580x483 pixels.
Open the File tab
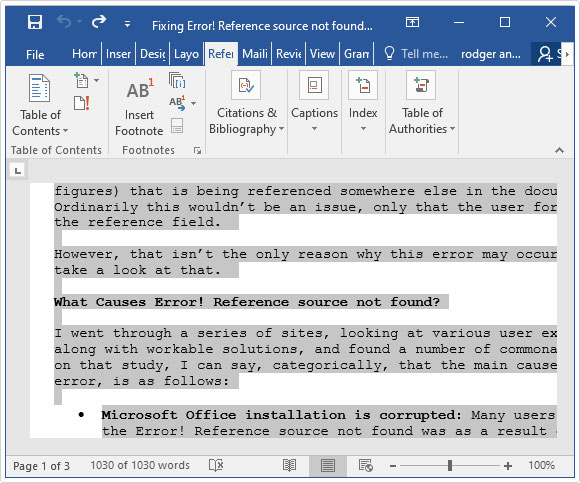(x=35, y=54)
